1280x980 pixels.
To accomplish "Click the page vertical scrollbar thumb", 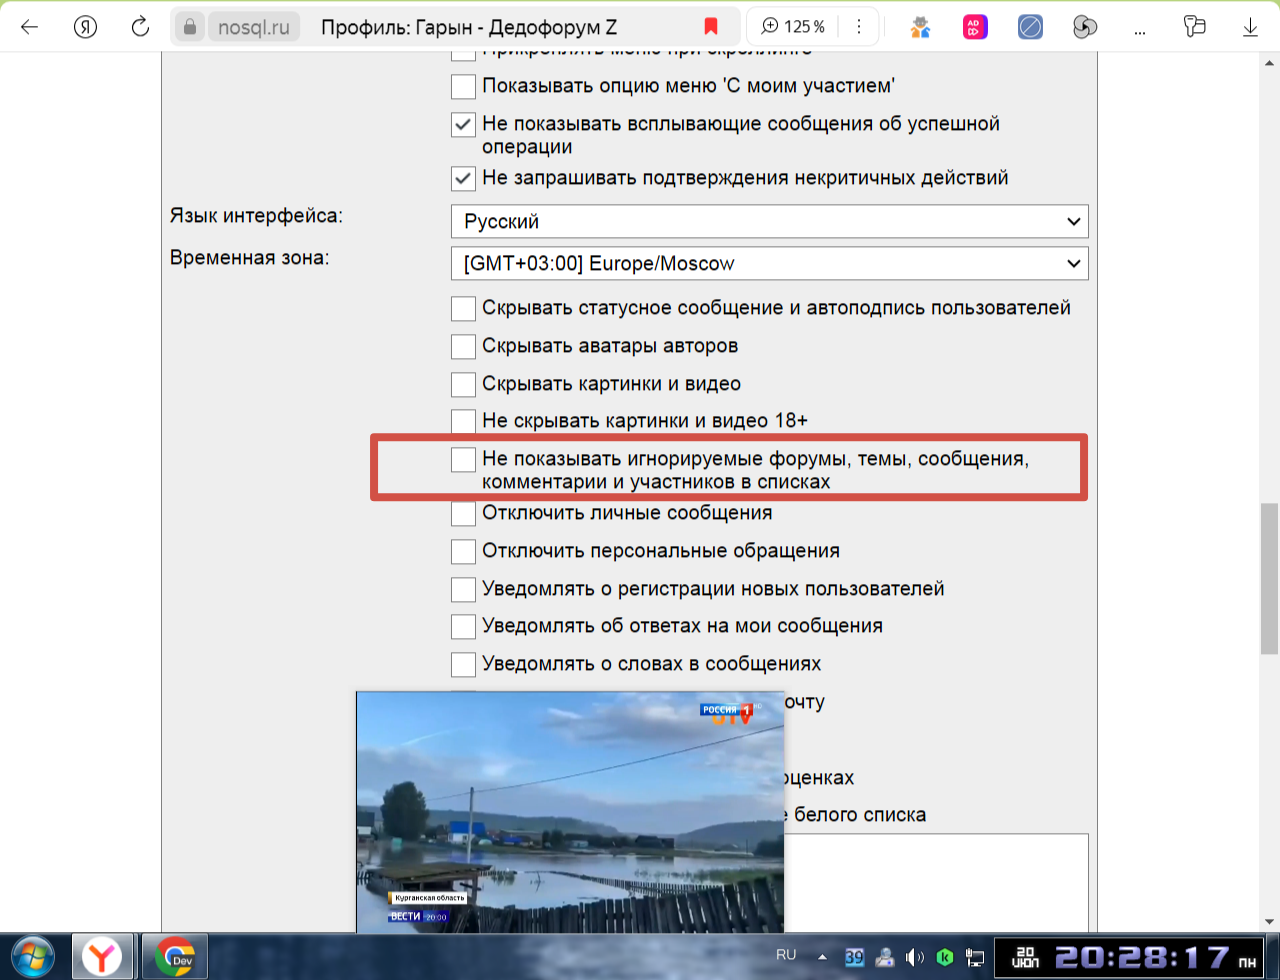I will (x=1270, y=578).
